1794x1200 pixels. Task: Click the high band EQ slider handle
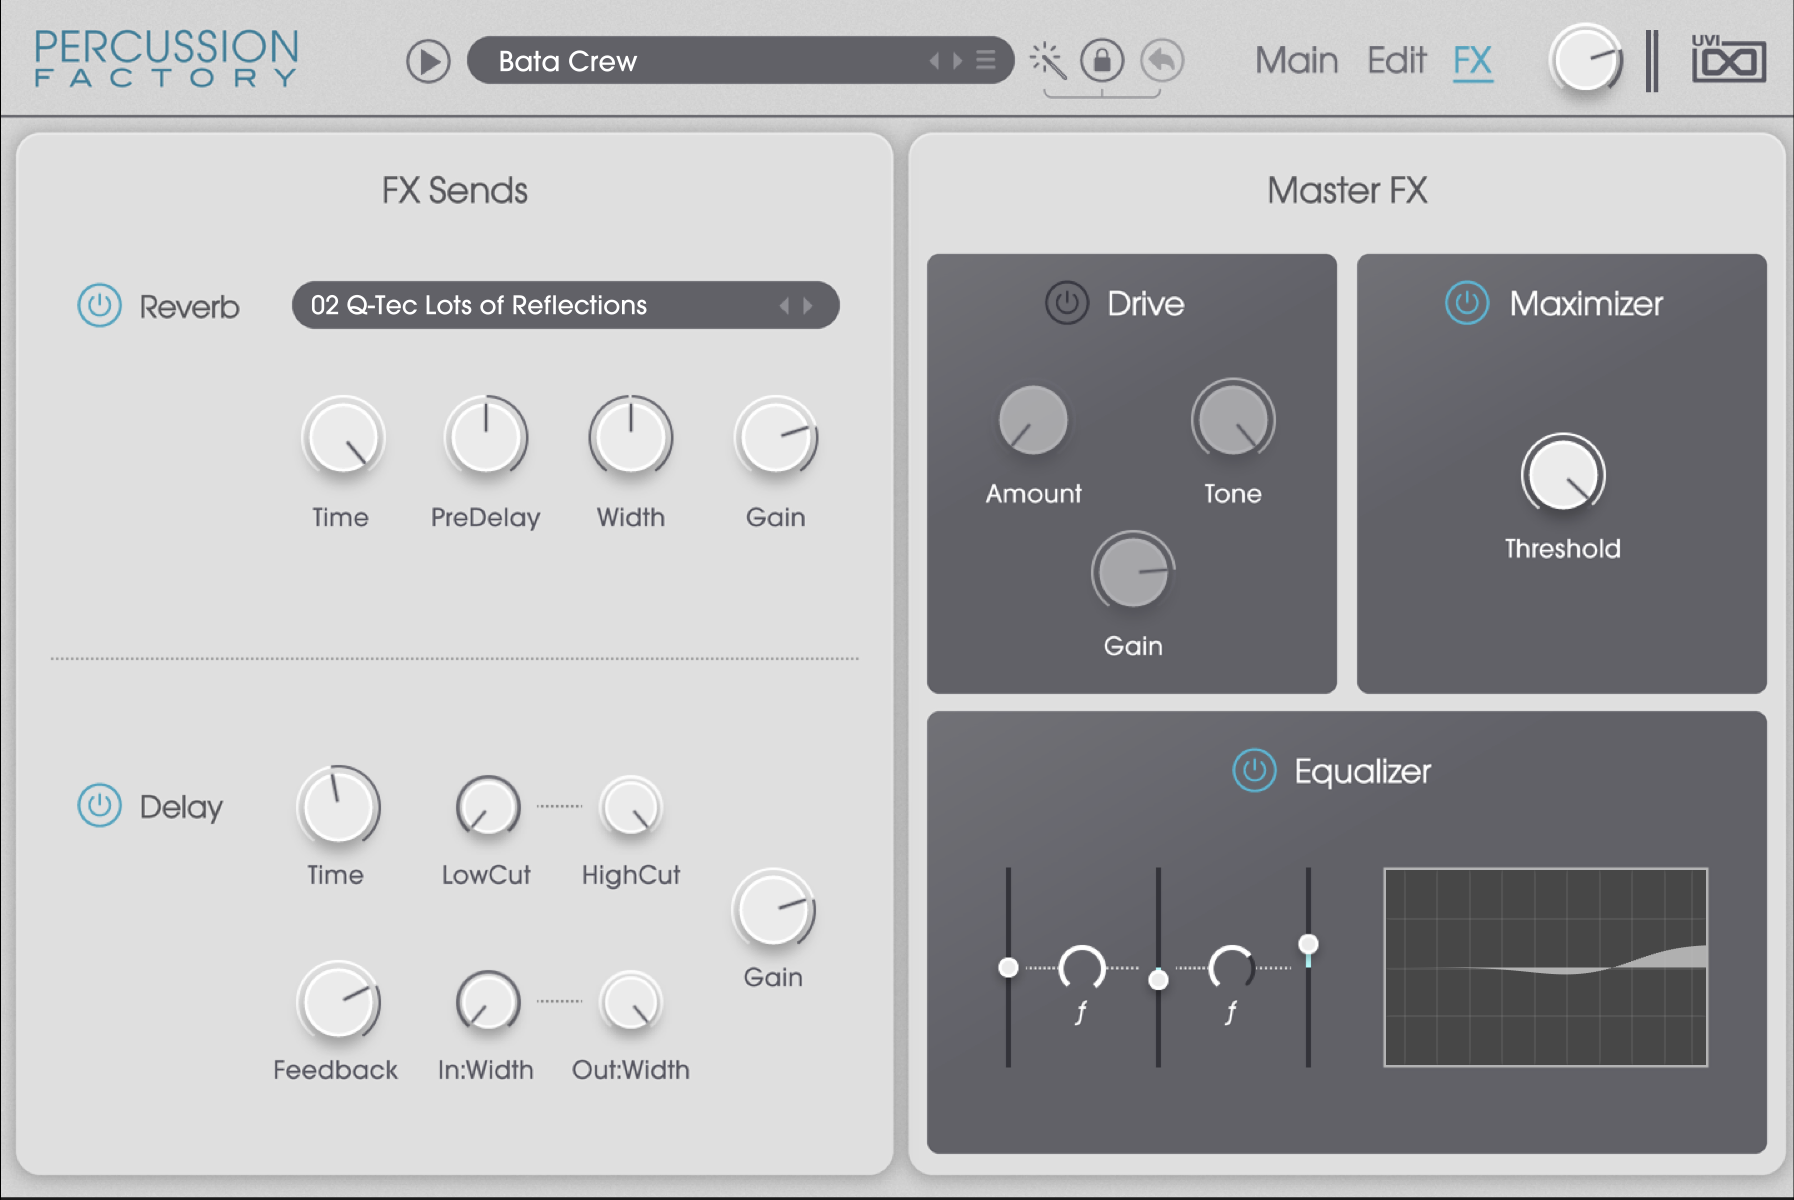[1308, 944]
